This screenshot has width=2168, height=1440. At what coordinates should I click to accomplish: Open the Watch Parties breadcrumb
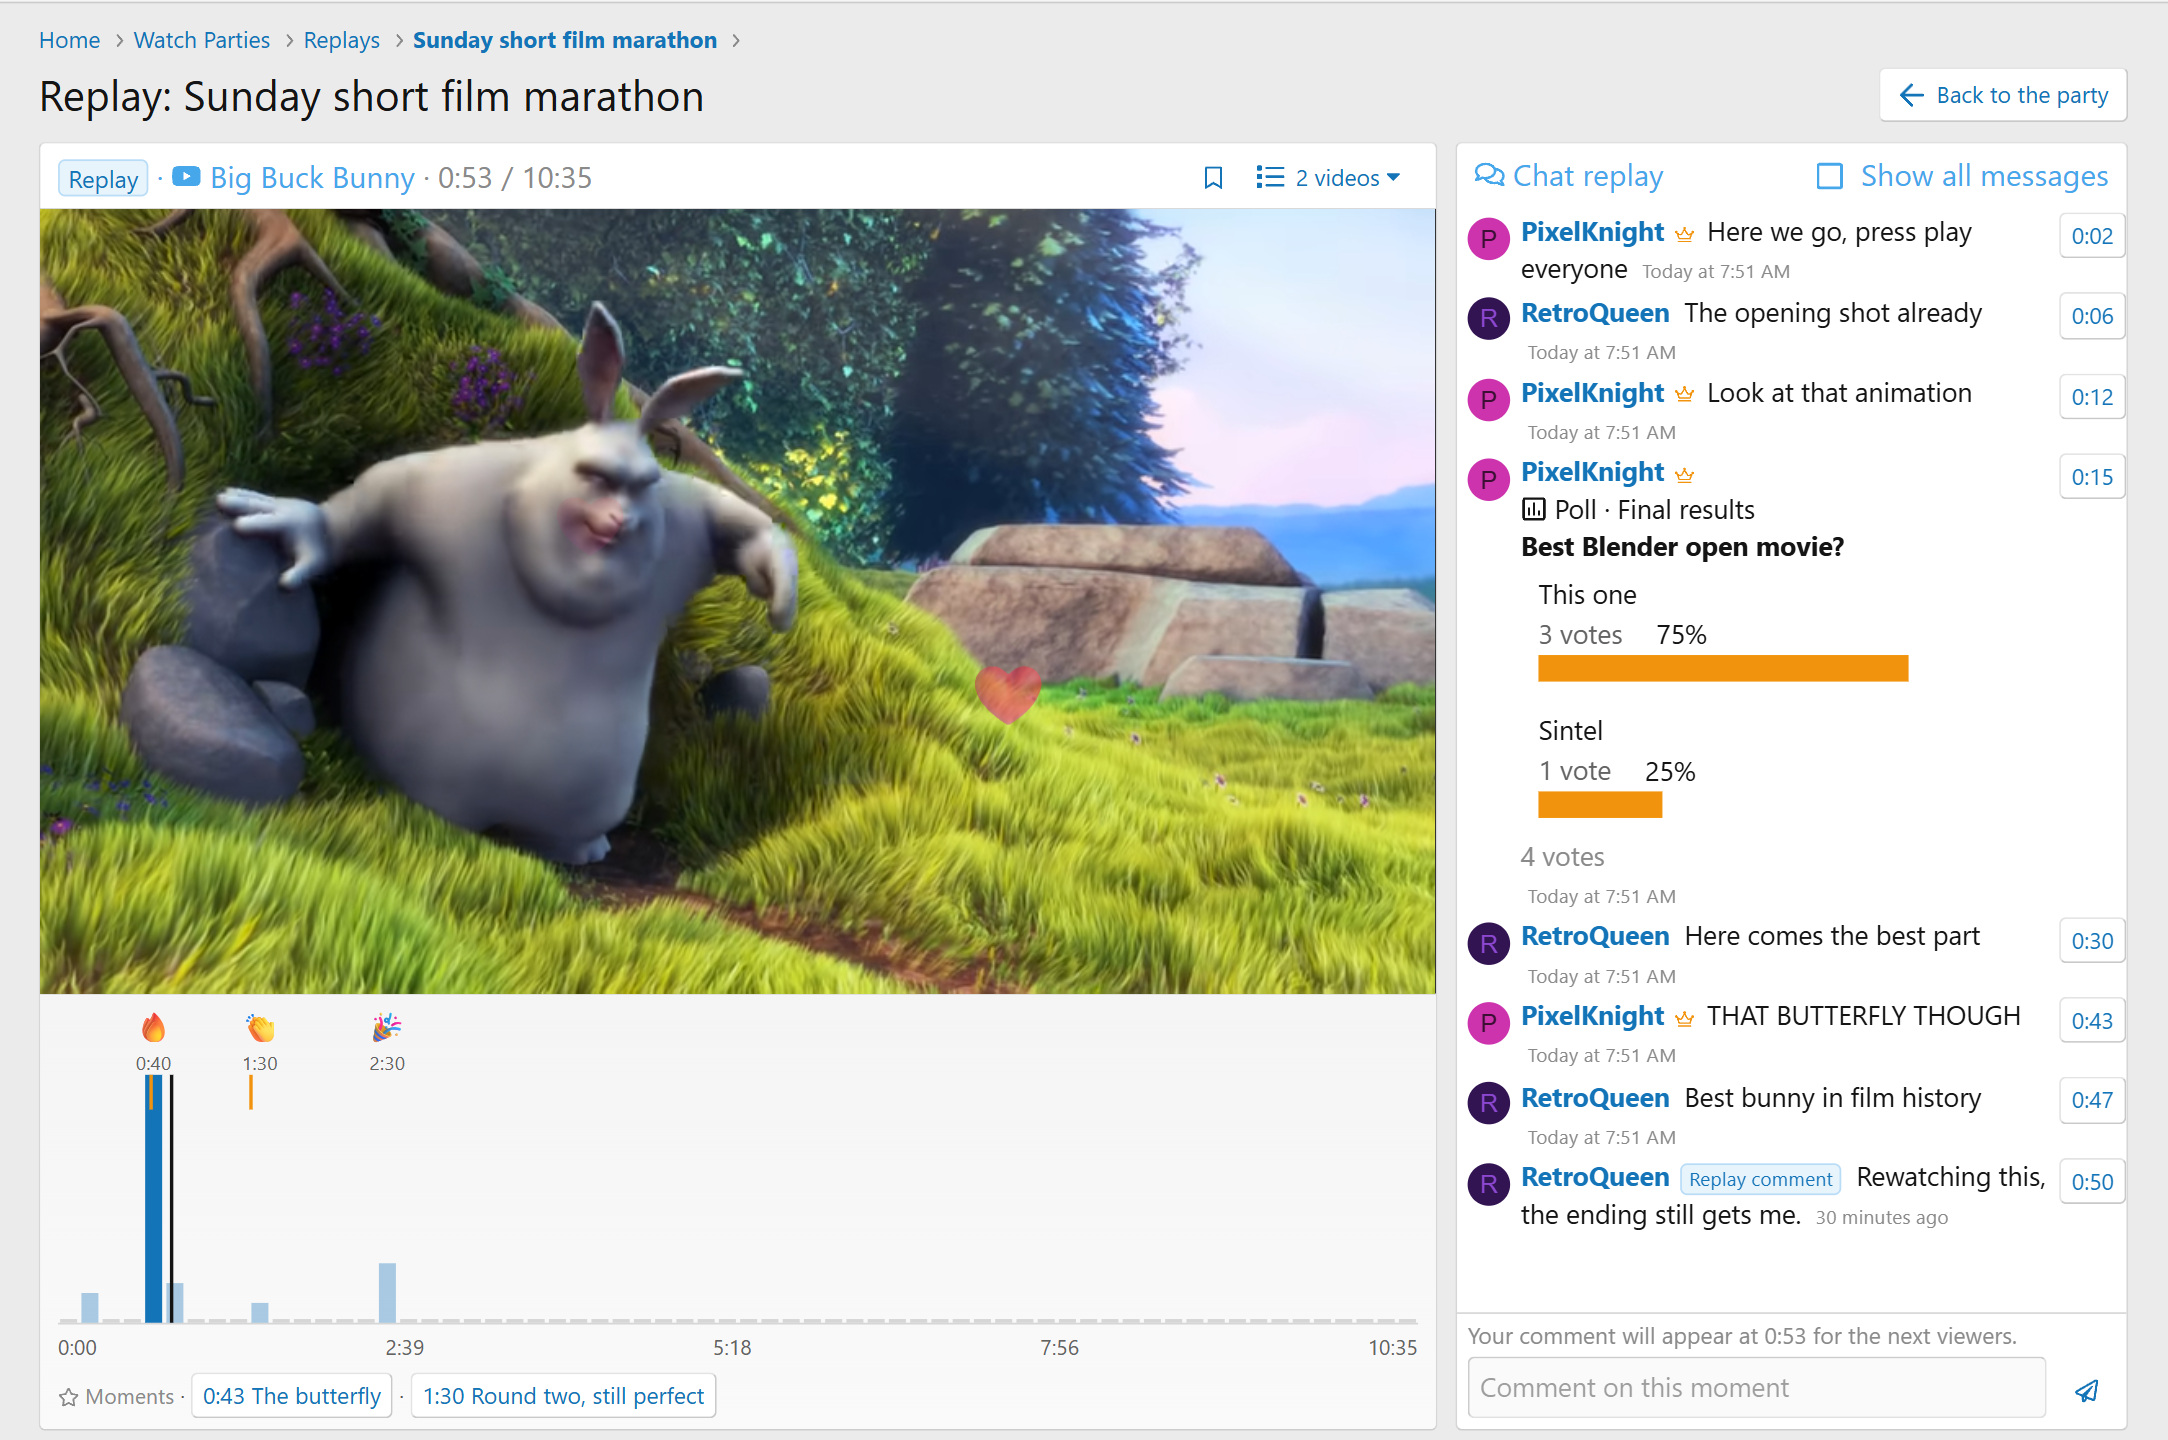pyautogui.click(x=202, y=40)
